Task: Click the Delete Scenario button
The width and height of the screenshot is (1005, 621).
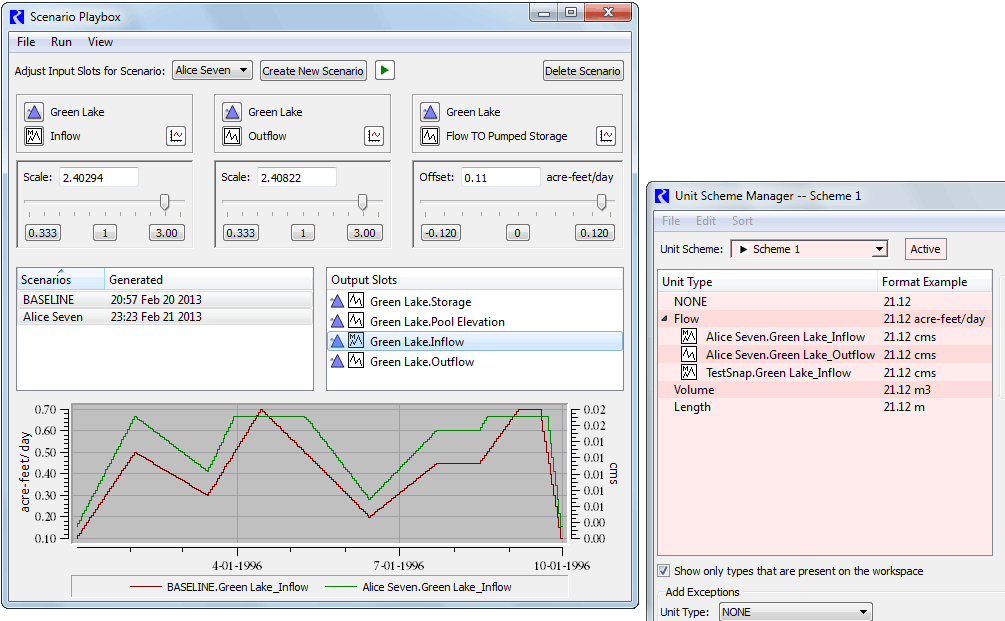Action: click(583, 71)
